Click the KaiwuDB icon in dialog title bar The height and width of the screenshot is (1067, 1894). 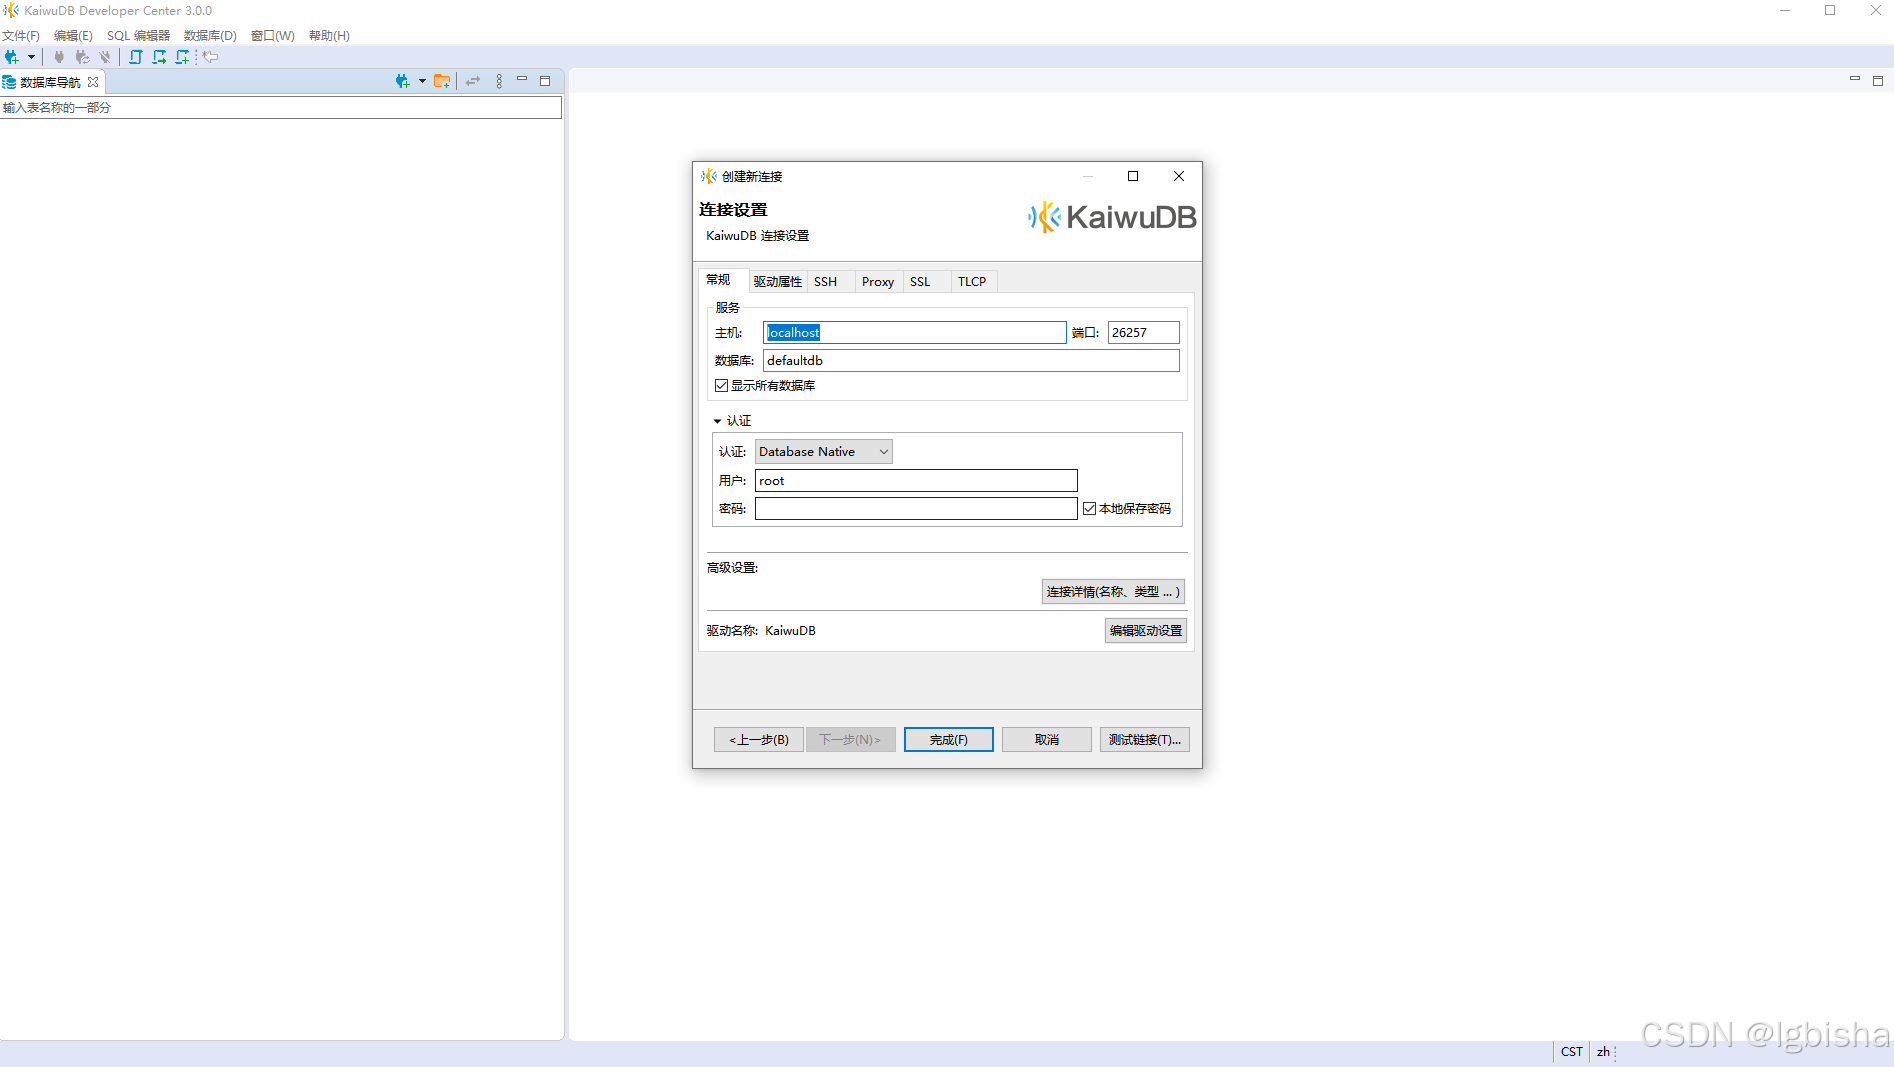pos(709,176)
